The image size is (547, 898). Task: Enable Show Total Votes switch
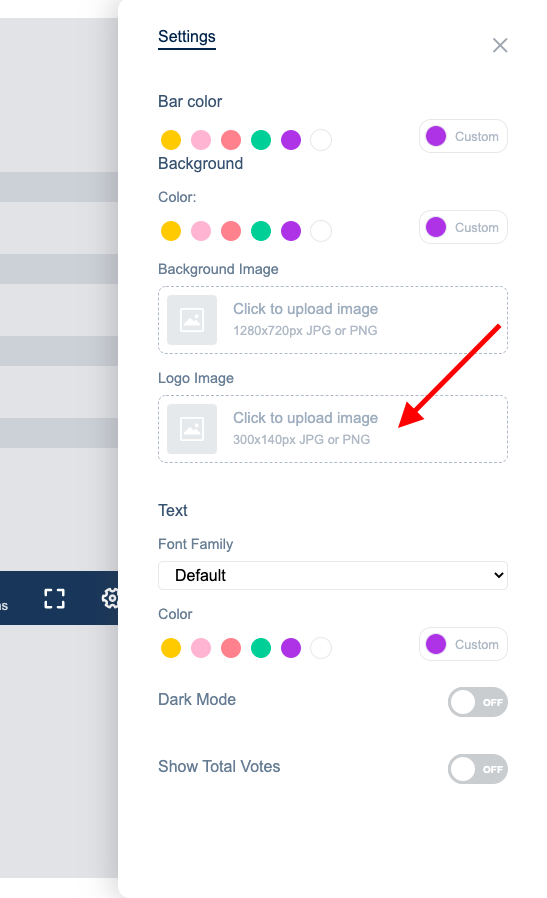[478, 769]
